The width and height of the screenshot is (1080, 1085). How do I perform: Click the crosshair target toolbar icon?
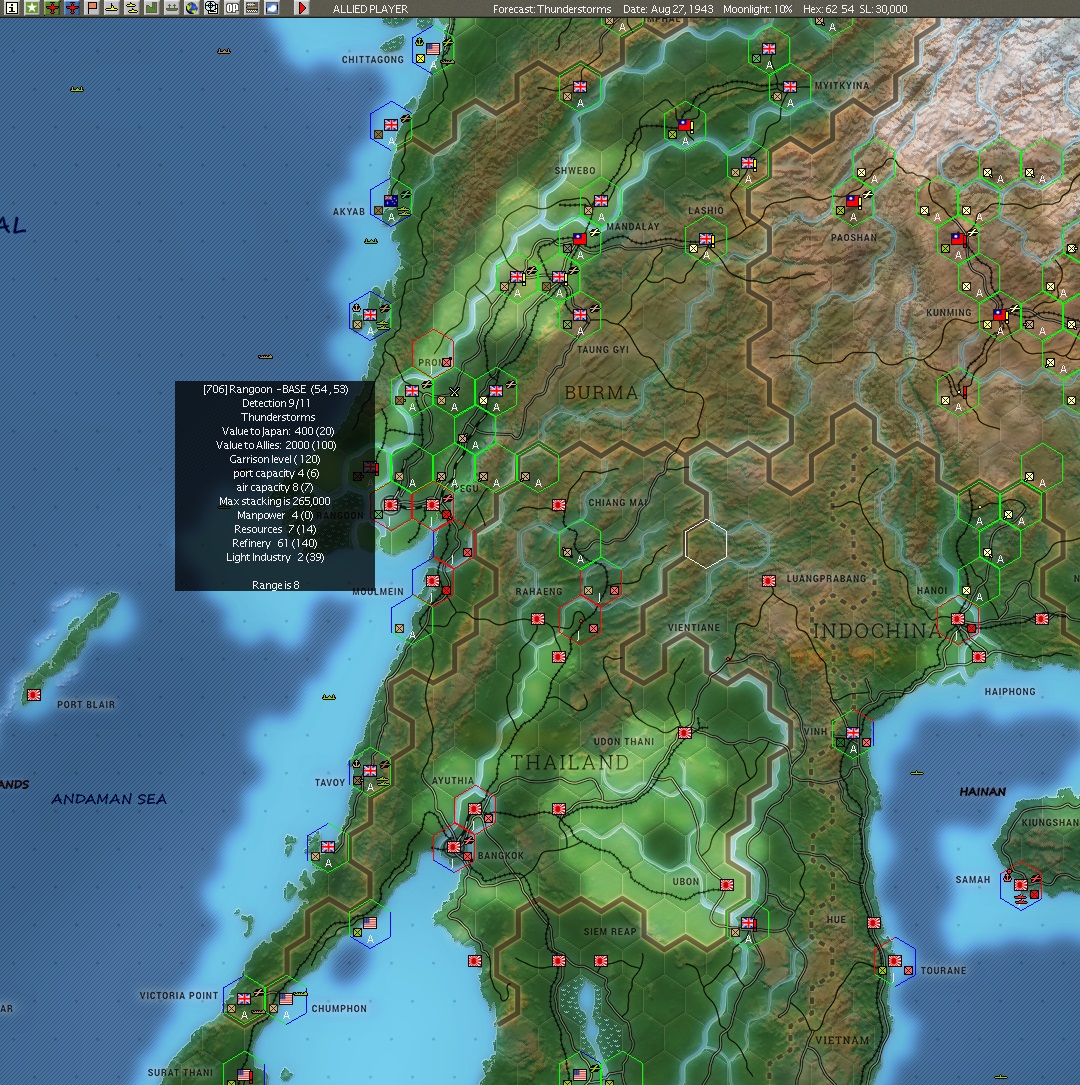point(212,8)
